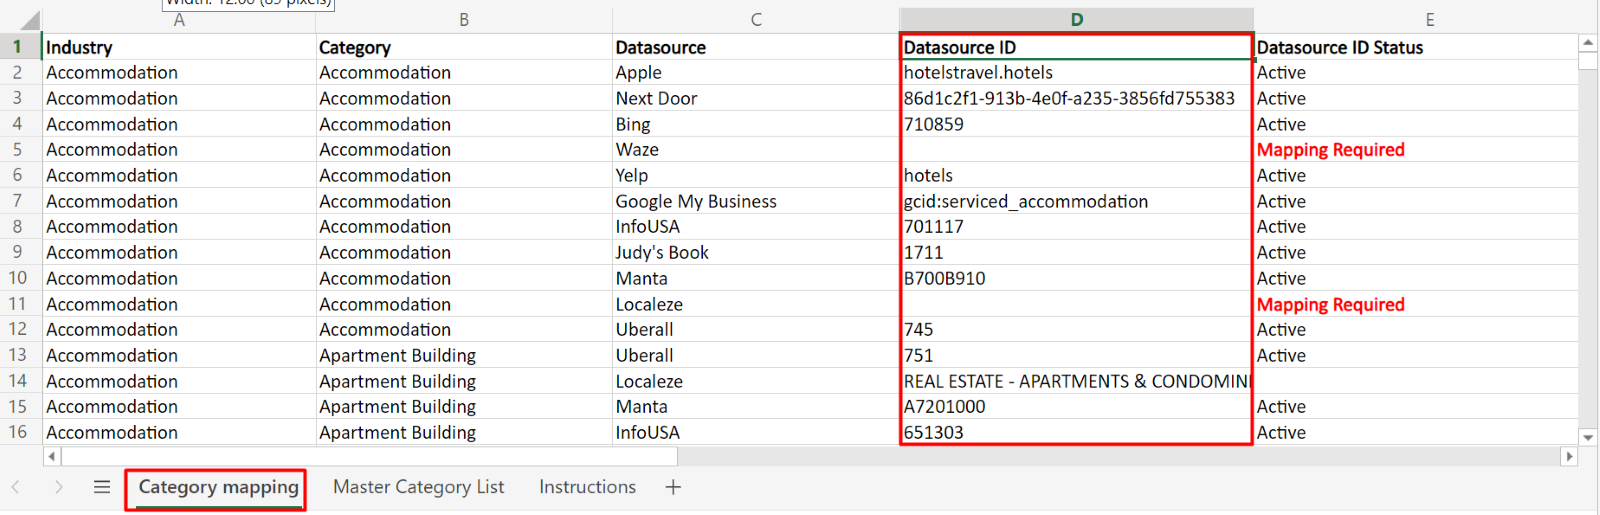The image size is (1600, 515).
Task: Select Manta cell in row 10
Action: coord(756,278)
